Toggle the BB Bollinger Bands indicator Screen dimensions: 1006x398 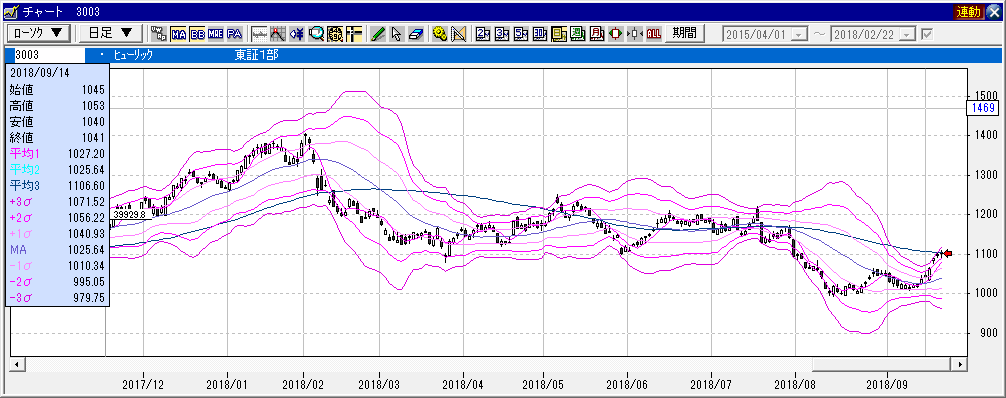pyautogui.click(x=197, y=34)
